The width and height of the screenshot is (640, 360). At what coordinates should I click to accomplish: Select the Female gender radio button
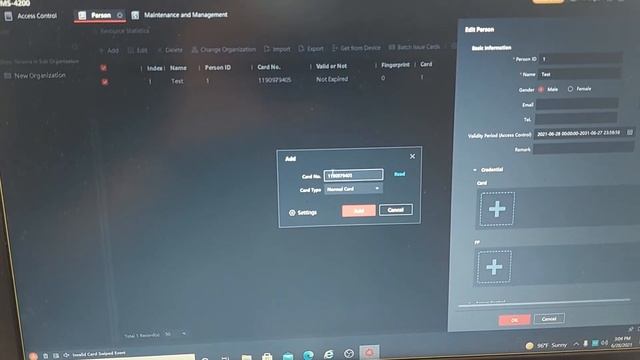[570, 89]
